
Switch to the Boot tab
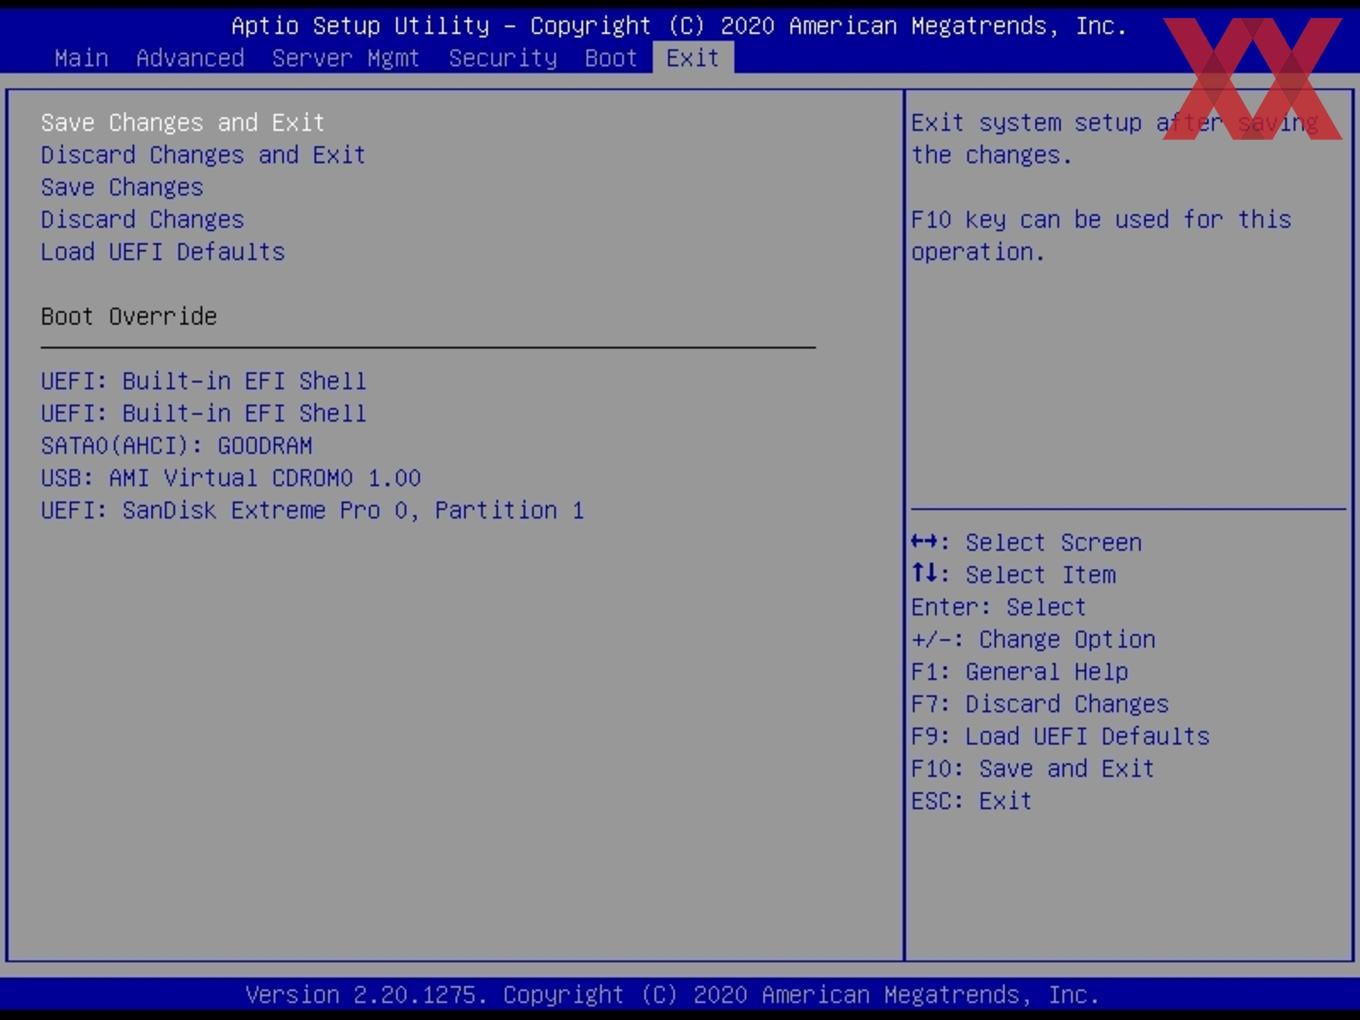(x=611, y=58)
